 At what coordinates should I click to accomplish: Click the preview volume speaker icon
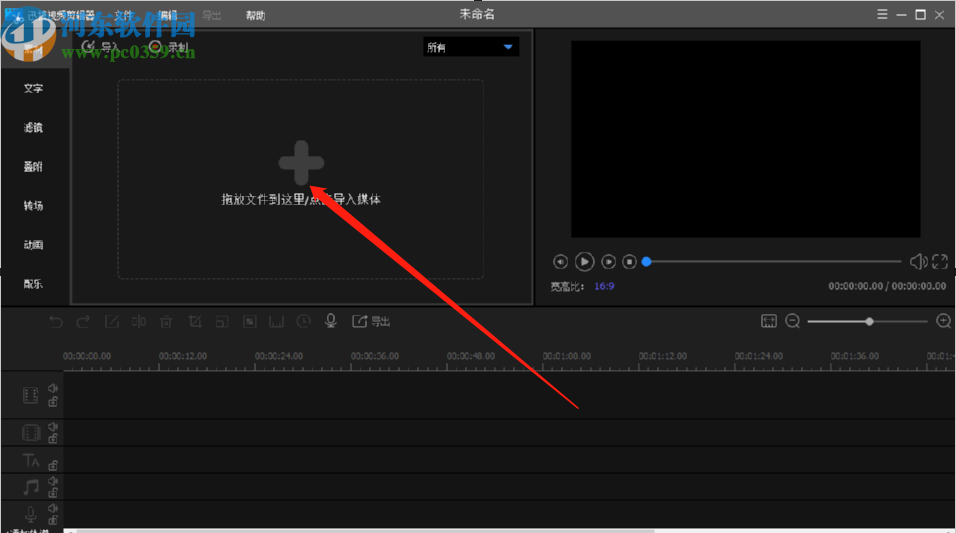pyautogui.click(x=918, y=262)
